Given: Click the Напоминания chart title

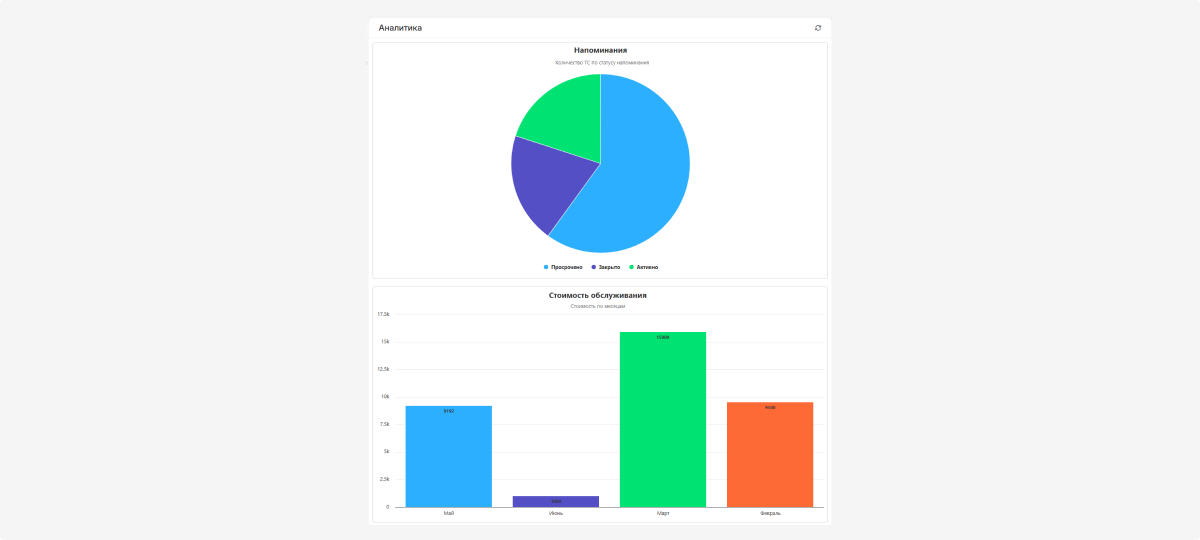Looking at the screenshot, I should click(x=600, y=50).
